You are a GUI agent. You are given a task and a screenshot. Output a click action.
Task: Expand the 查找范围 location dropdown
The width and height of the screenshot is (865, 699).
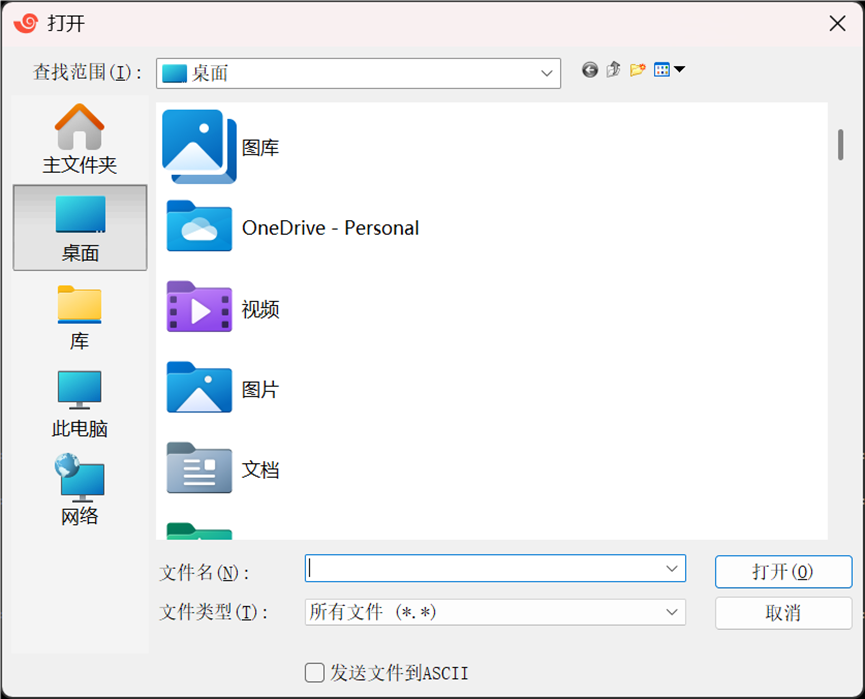click(546, 73)
